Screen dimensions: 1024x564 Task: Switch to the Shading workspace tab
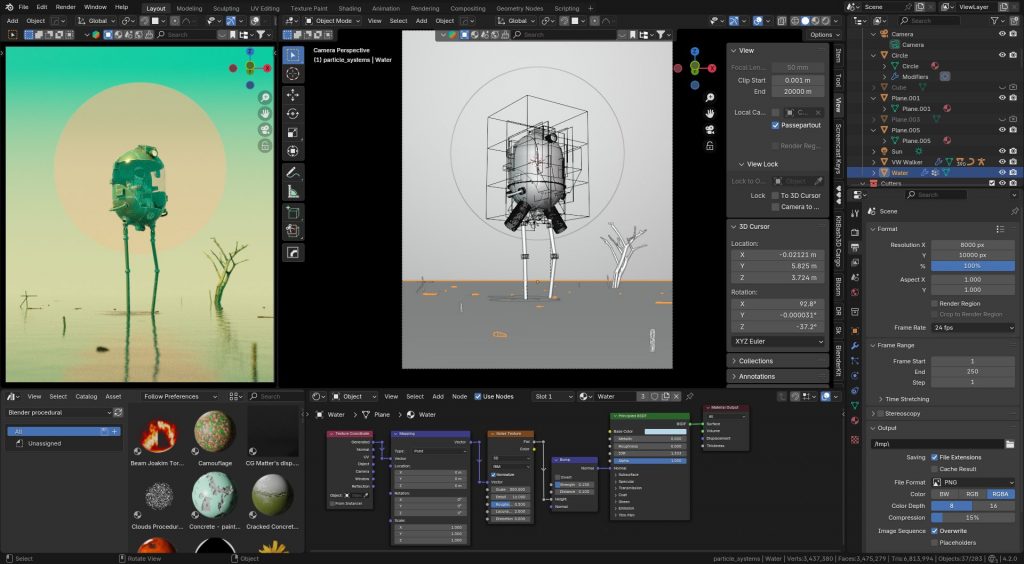click(349, 8)
